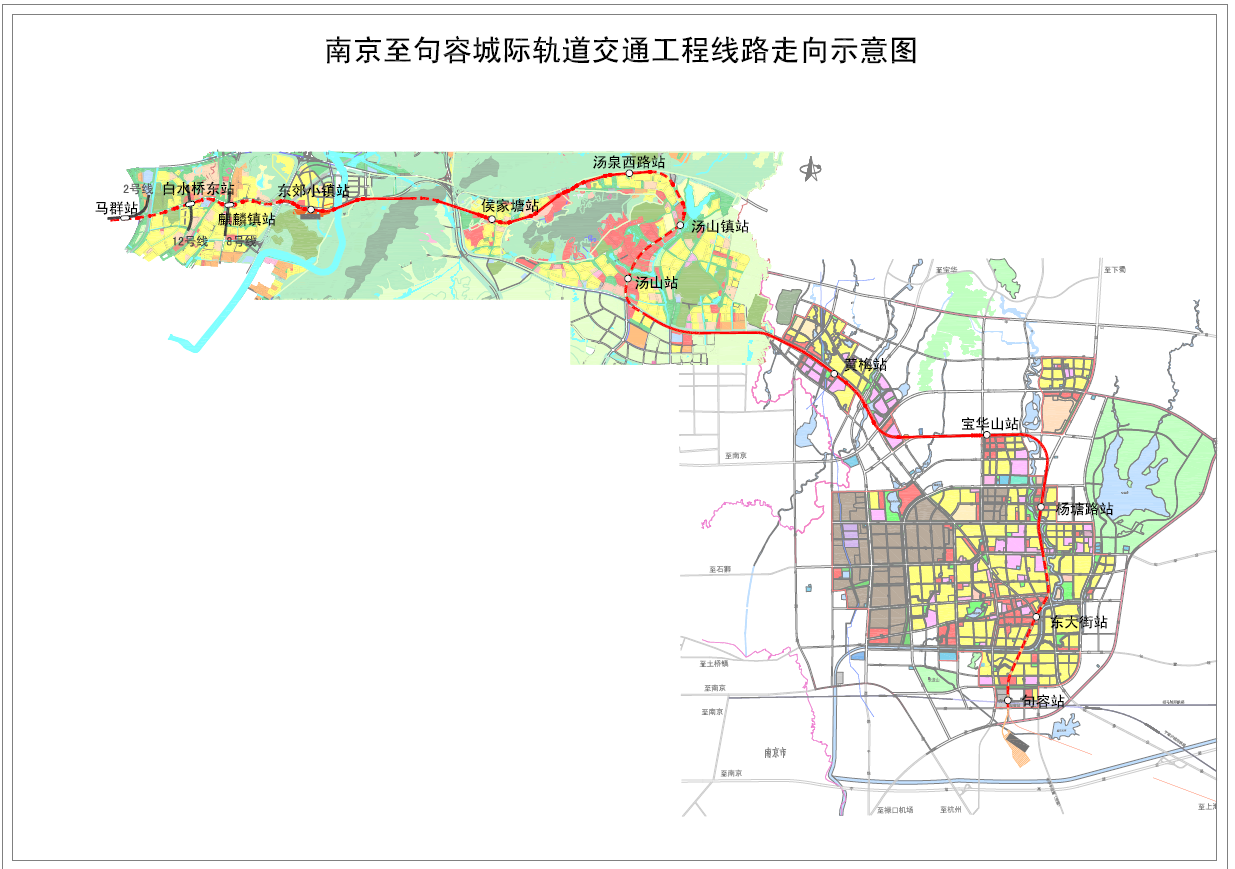Select the 句容站 terminus station dot

point(1008,700)
